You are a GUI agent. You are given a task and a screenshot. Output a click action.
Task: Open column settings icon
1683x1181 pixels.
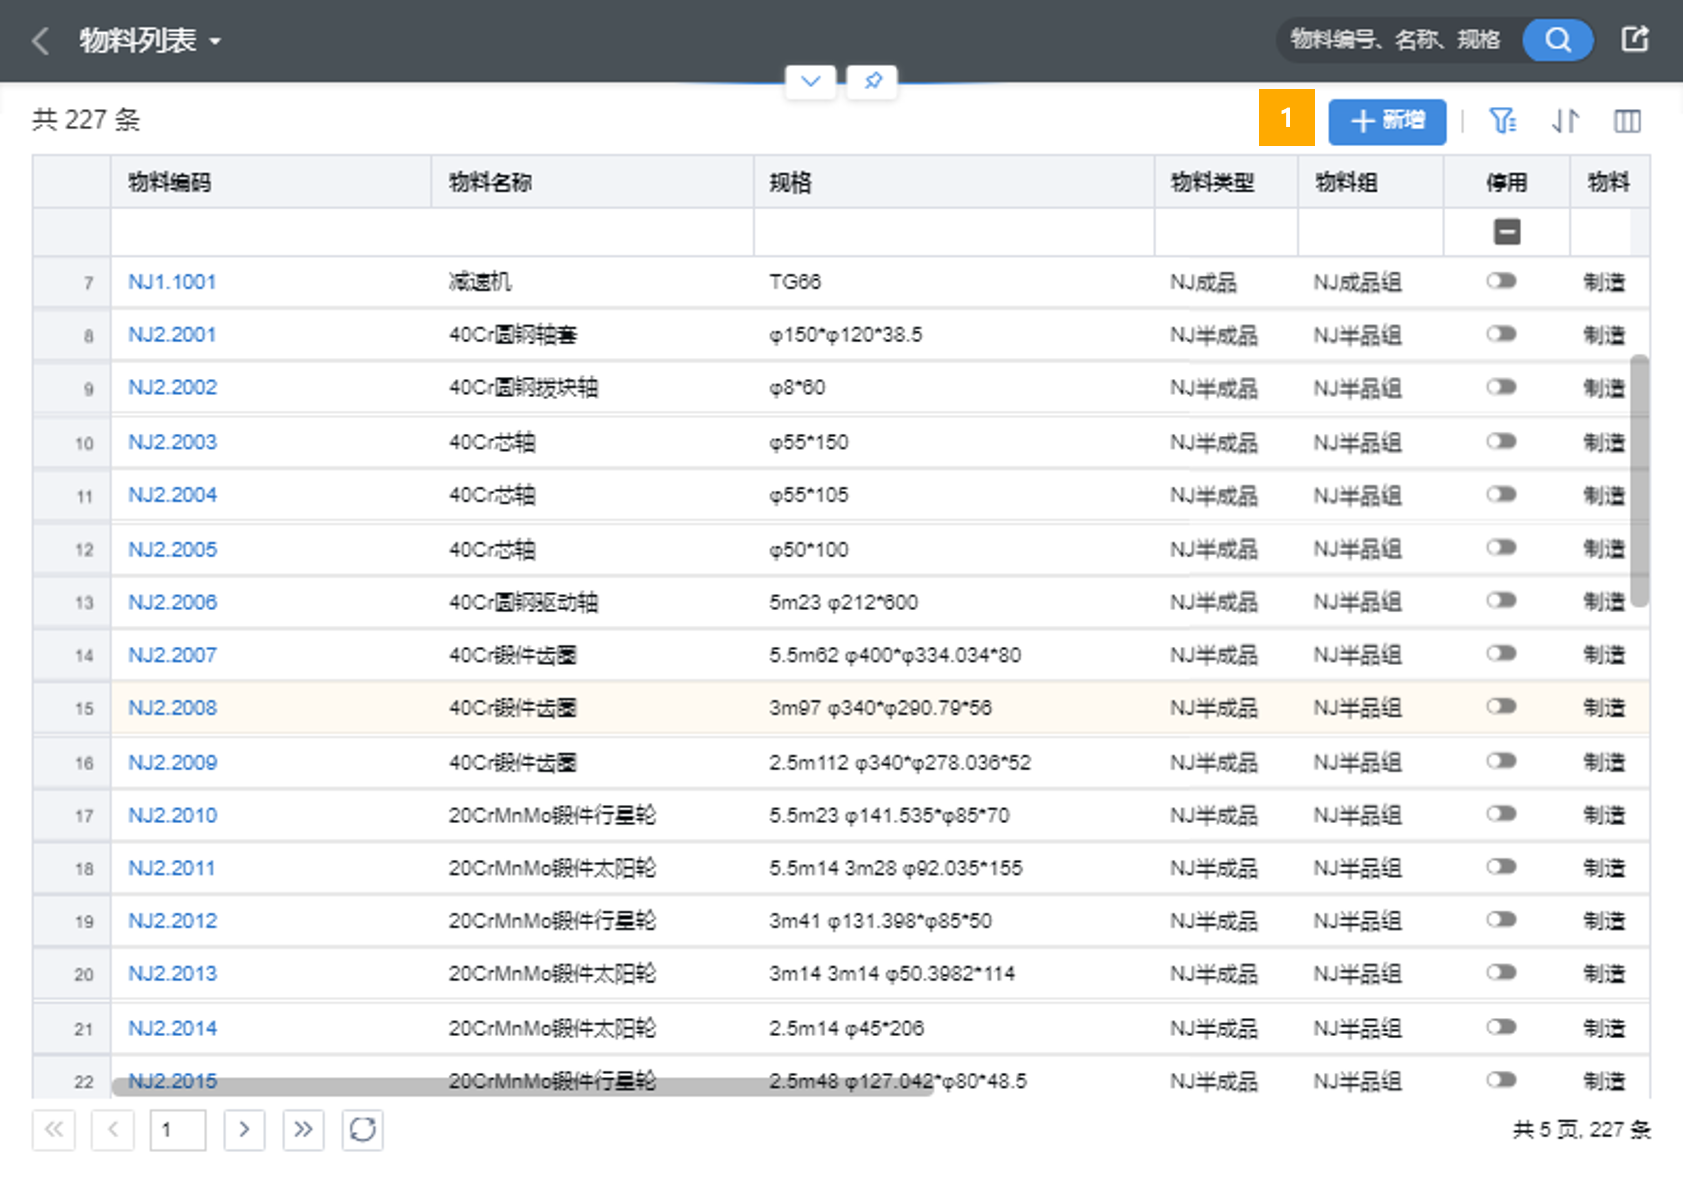tap(1627, 121)
